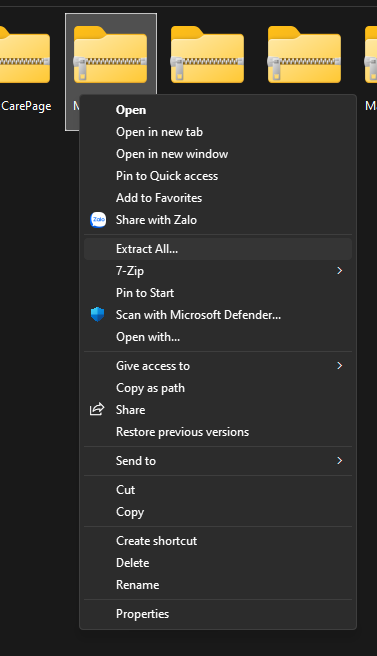Select the fourth zipped folder icon
This screenshot has height=656, width=377.
pos(304,55)
